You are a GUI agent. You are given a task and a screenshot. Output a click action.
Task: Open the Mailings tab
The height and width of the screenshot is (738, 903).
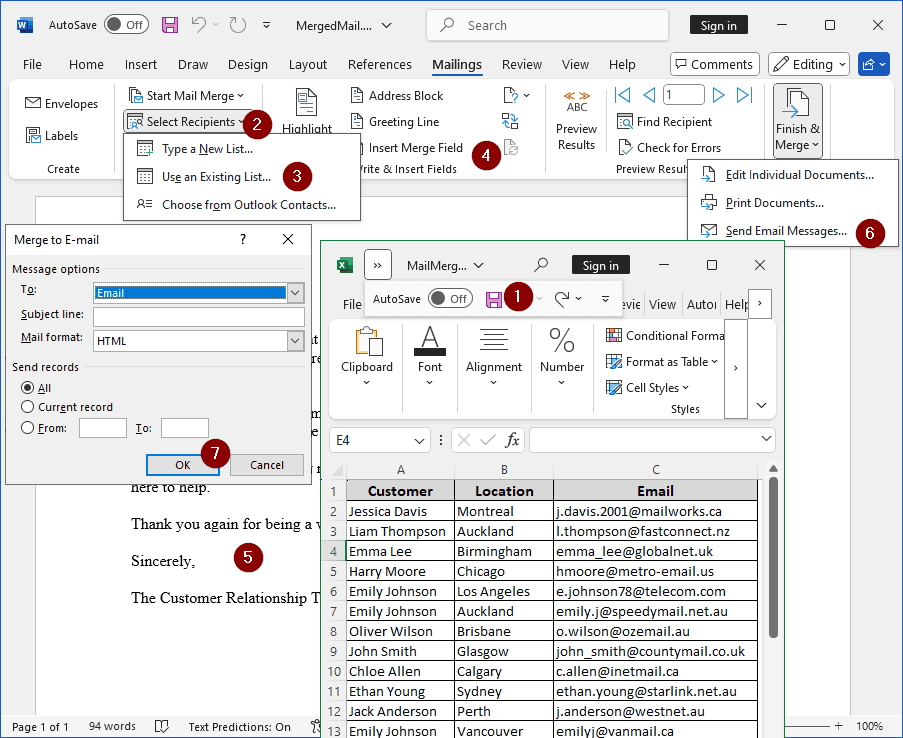pos(457,65)
